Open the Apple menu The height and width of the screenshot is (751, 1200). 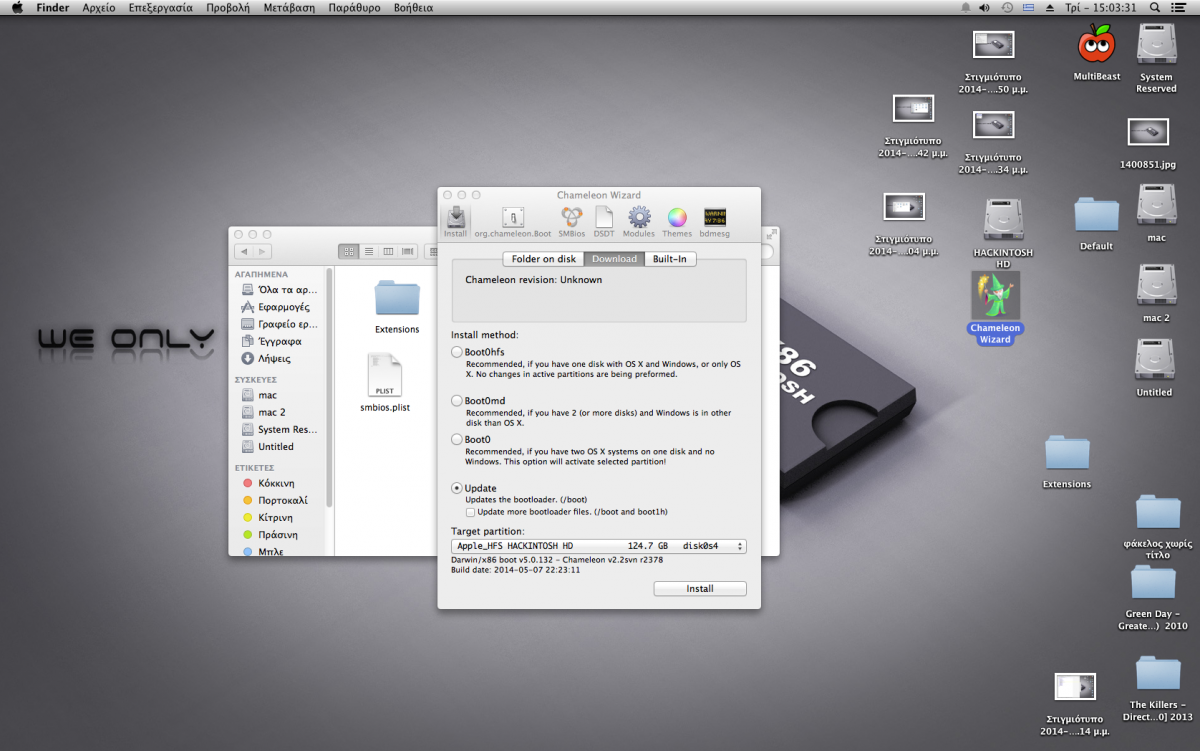pos(17,7)
